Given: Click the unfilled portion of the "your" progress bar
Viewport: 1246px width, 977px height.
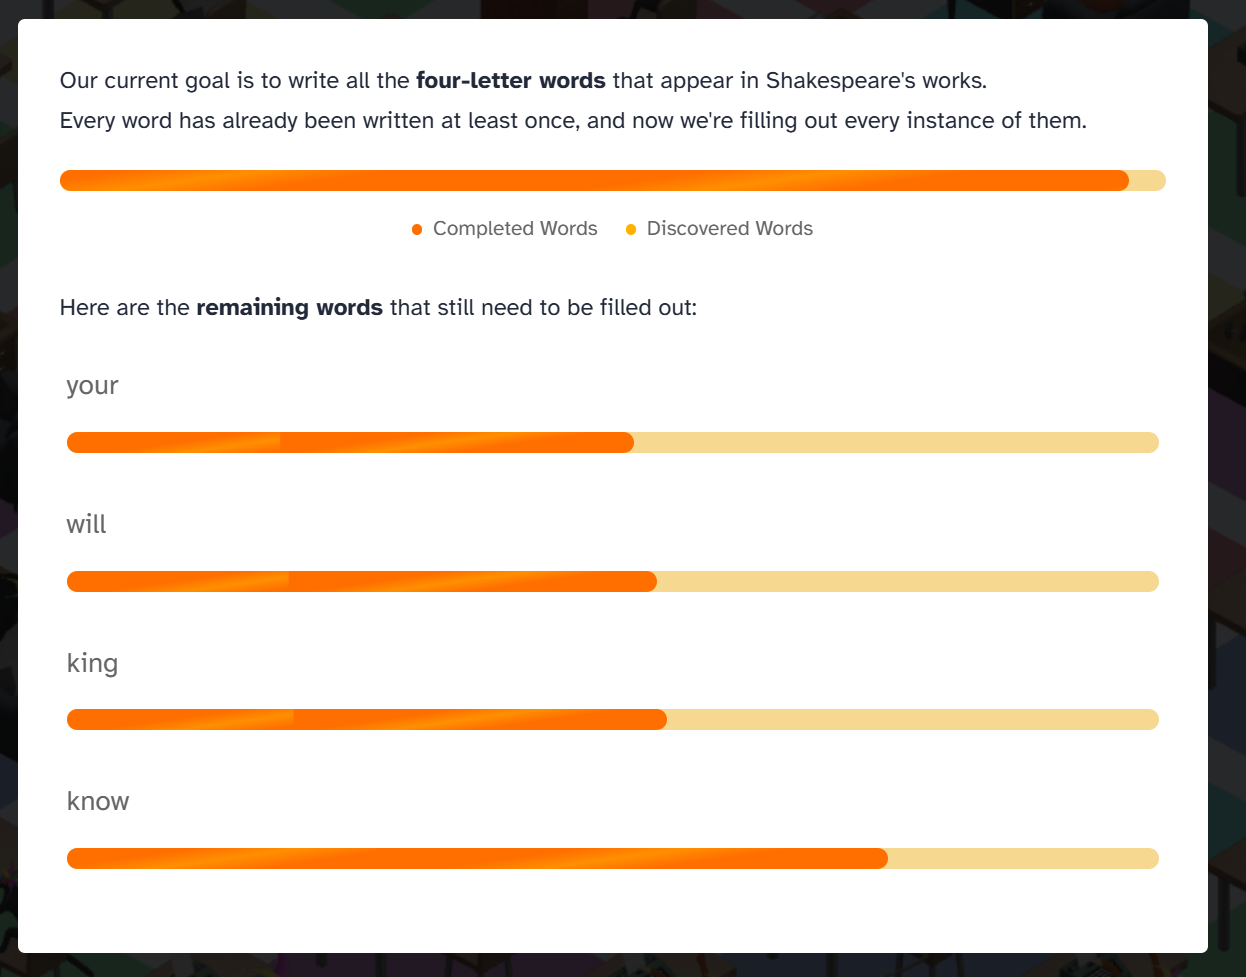Looking at the screenshot, I should [x=895, y=443].
